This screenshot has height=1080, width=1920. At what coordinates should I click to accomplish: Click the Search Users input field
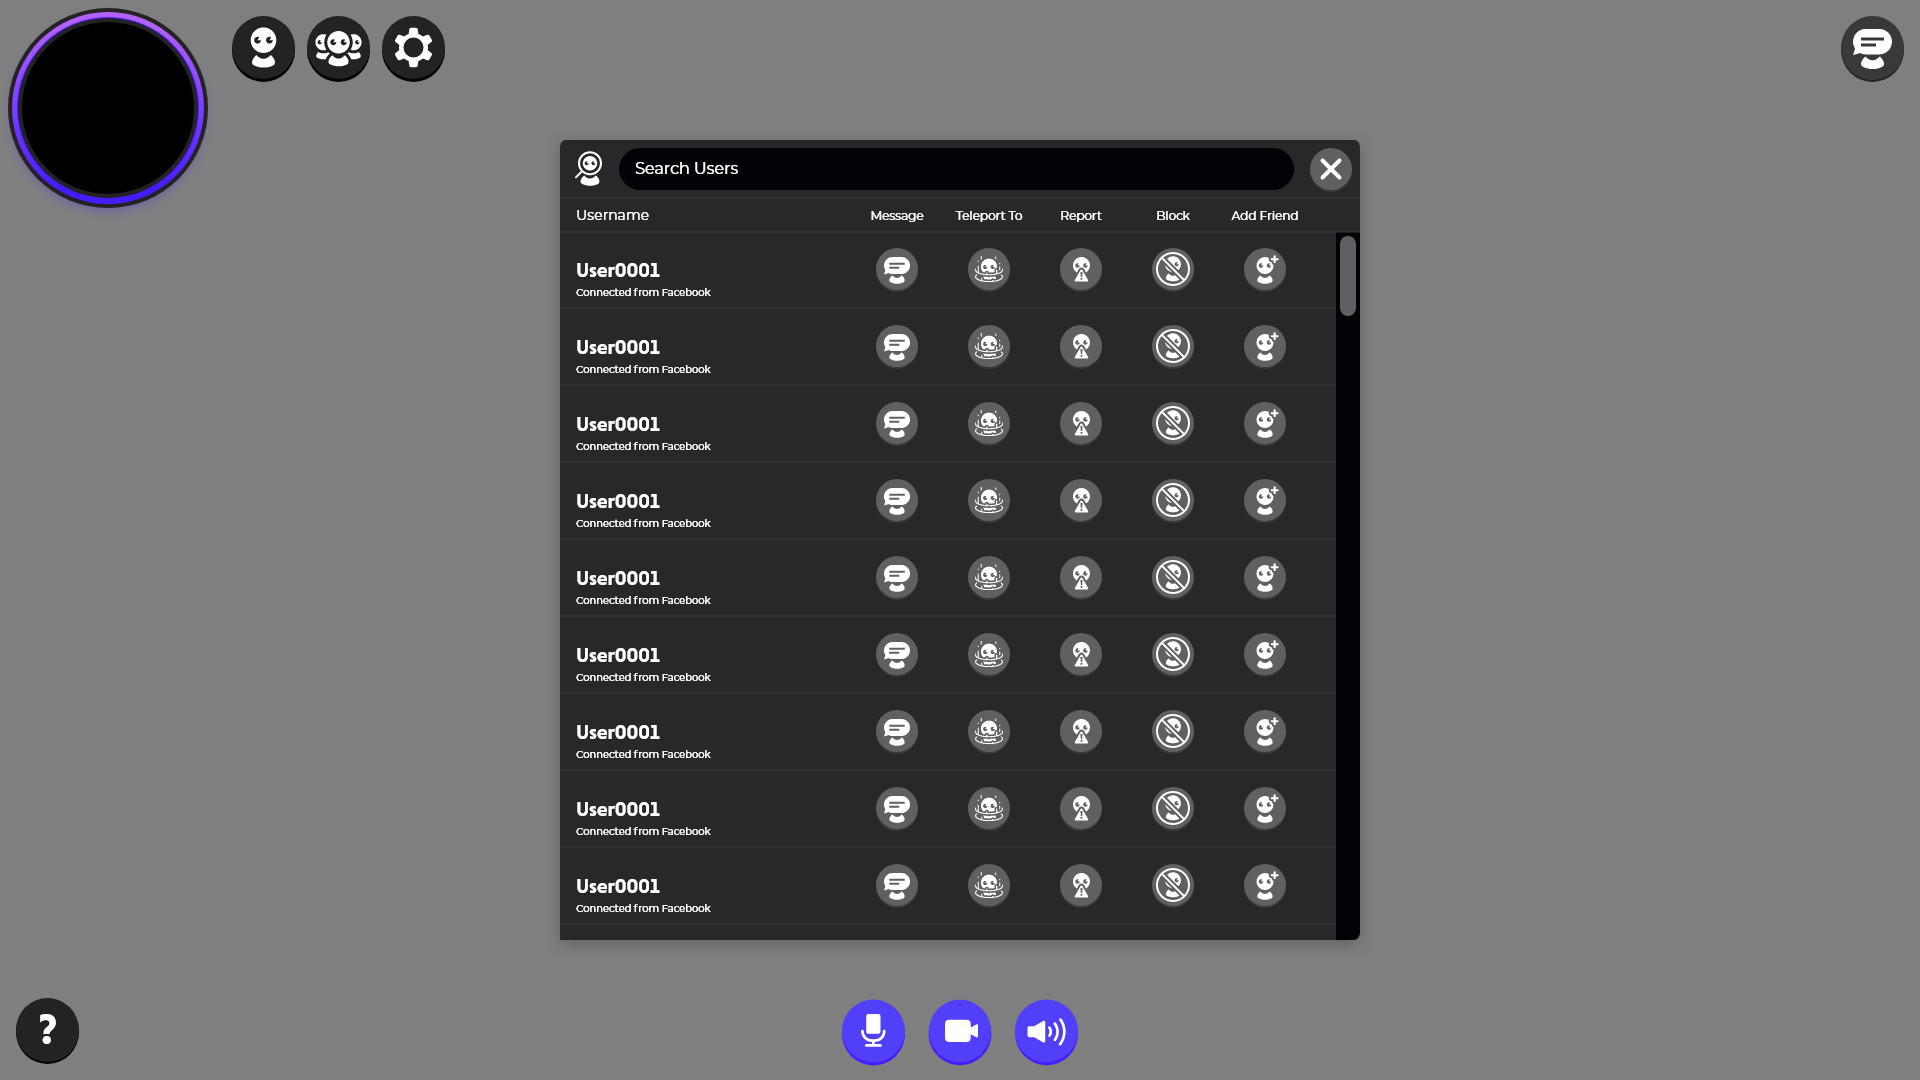pos(955,169)
